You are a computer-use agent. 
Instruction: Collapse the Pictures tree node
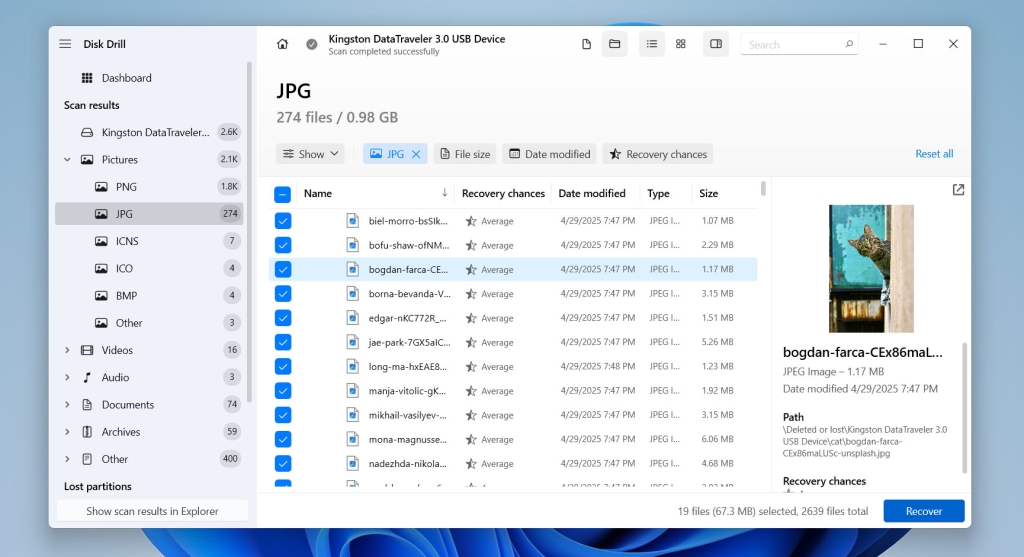(x=67, y=159)
